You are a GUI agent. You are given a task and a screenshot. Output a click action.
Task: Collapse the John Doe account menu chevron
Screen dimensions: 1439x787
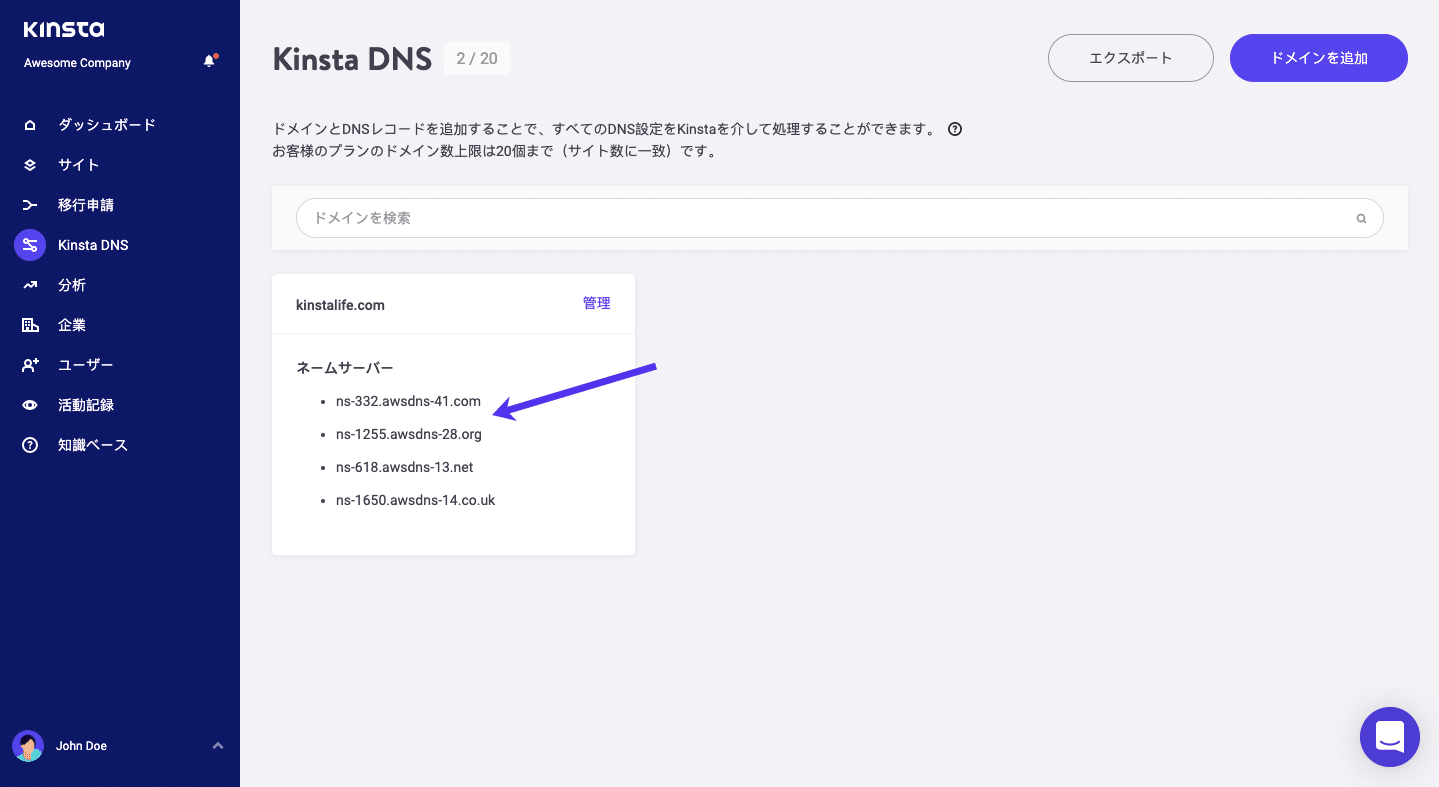click(x=217, y=745)
